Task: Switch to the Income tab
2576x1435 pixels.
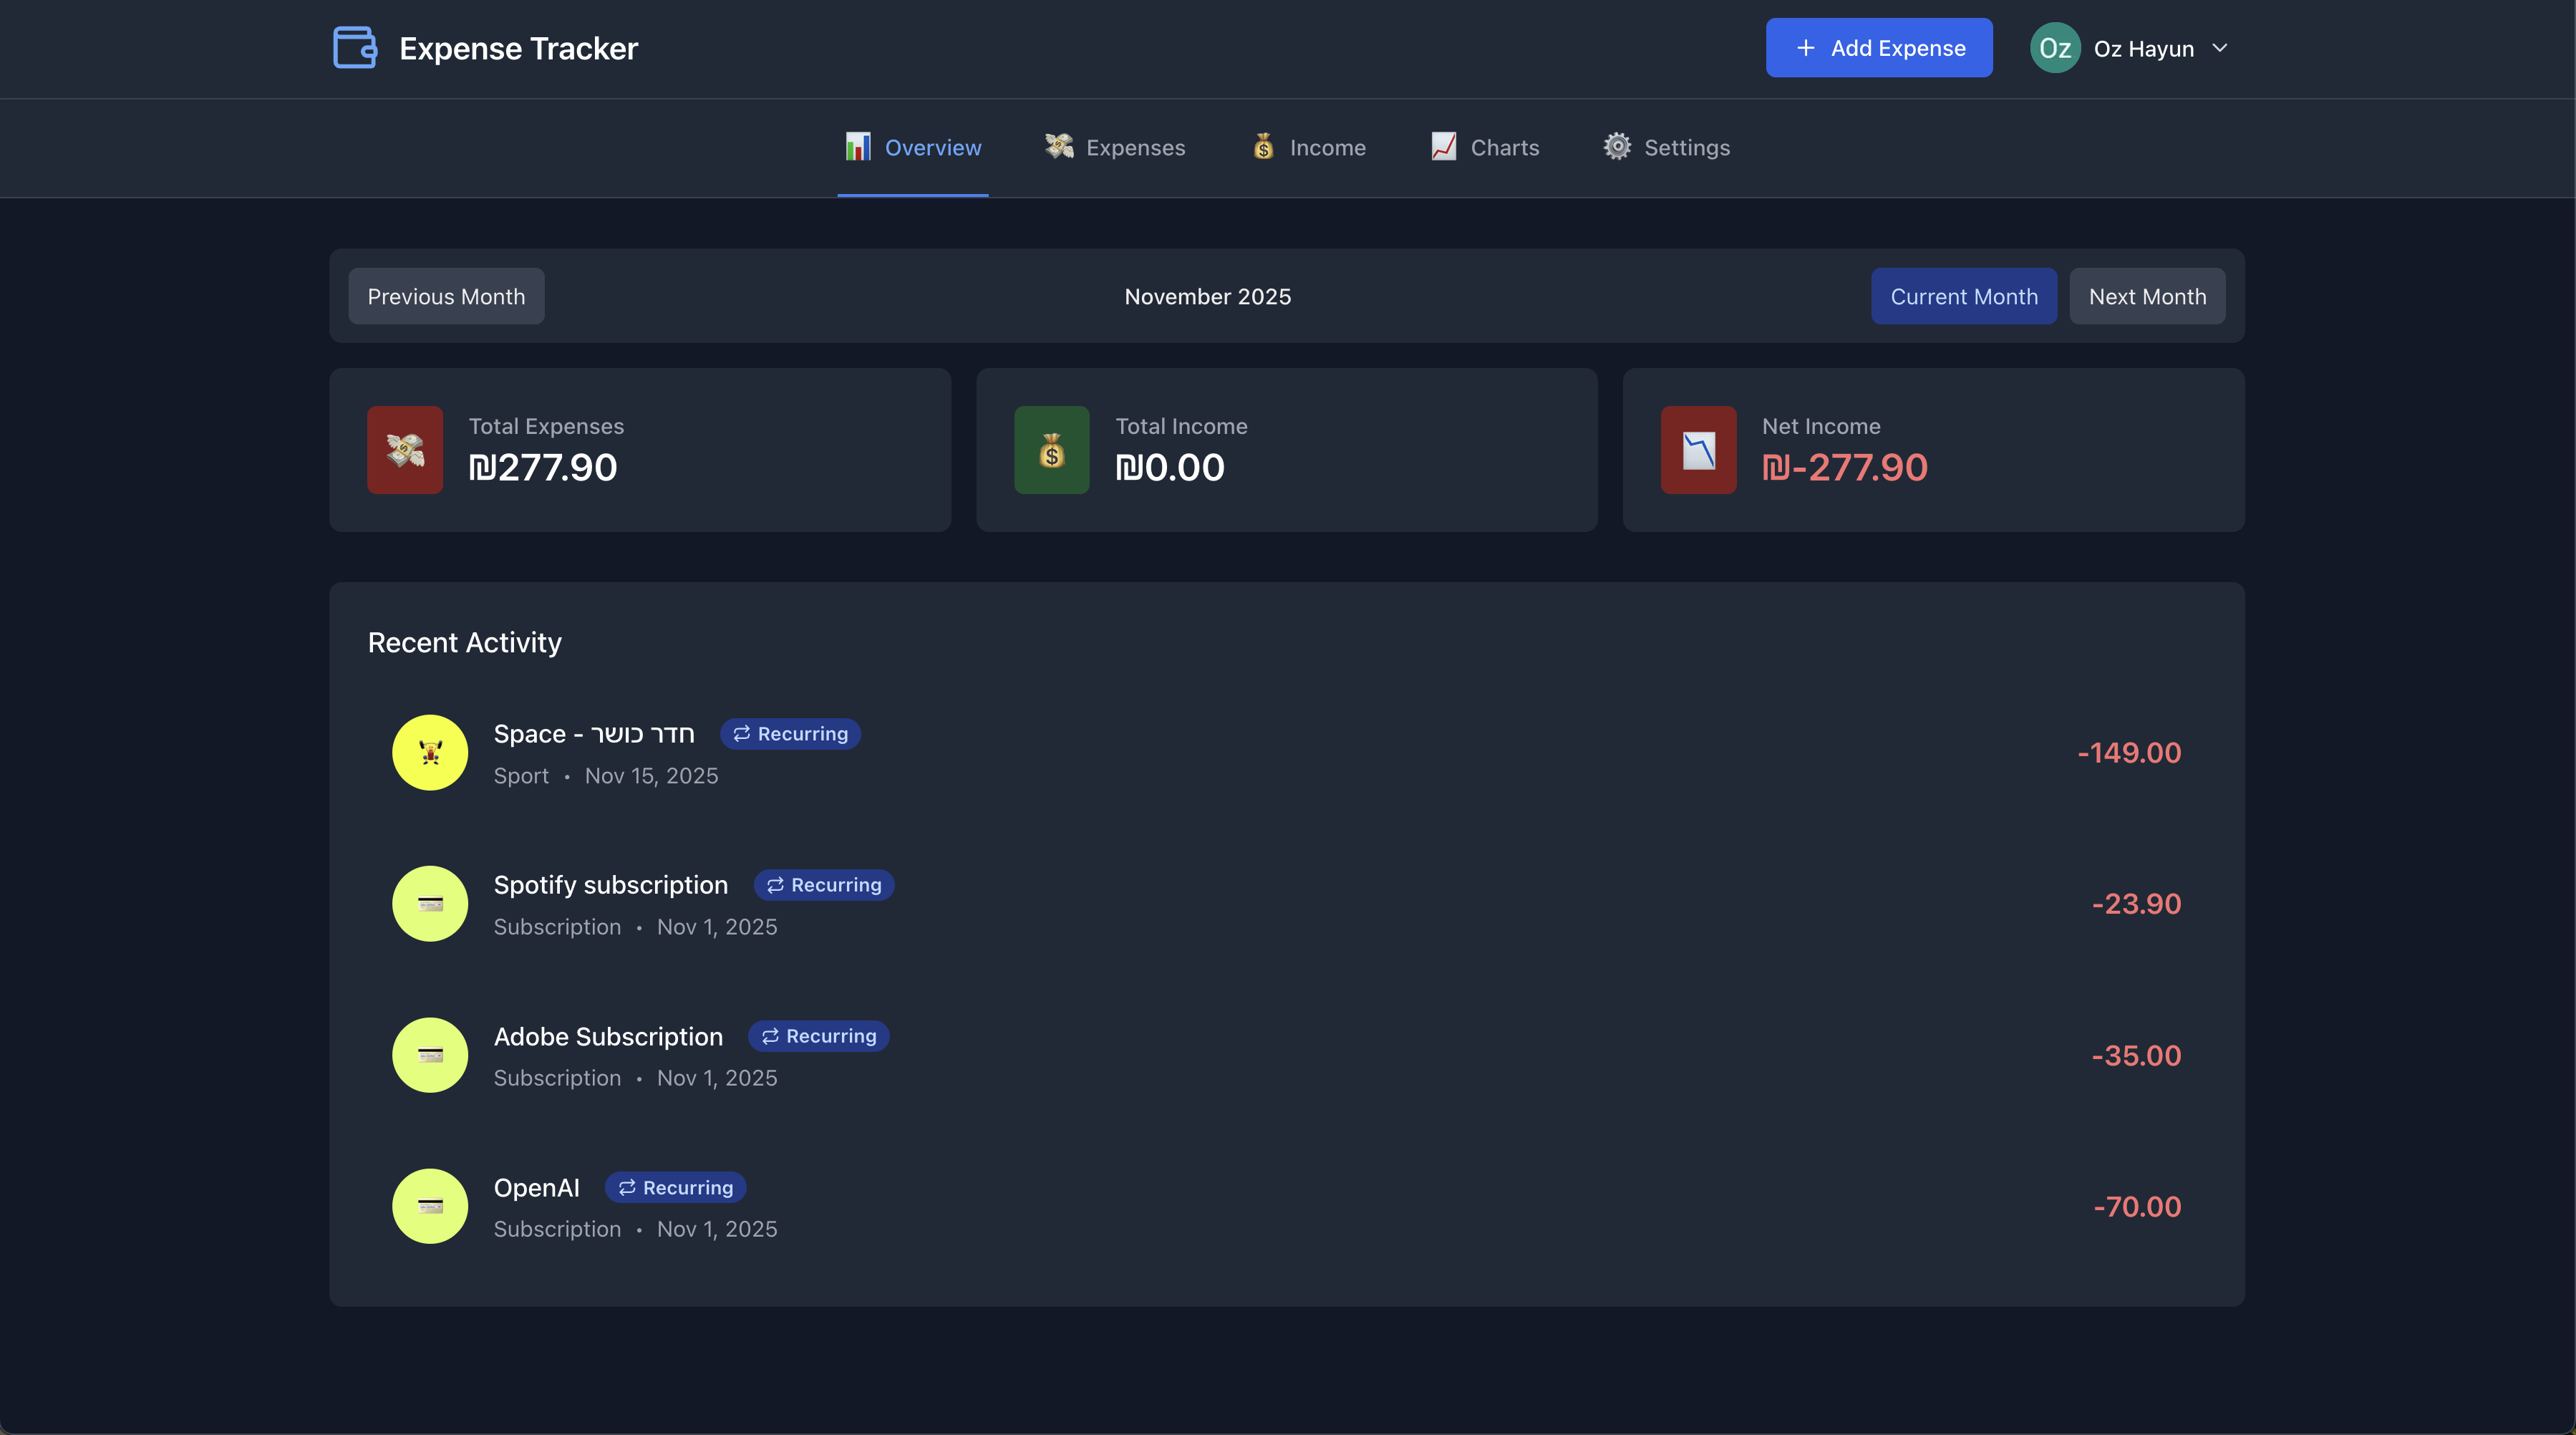Action: point(1308,148)
